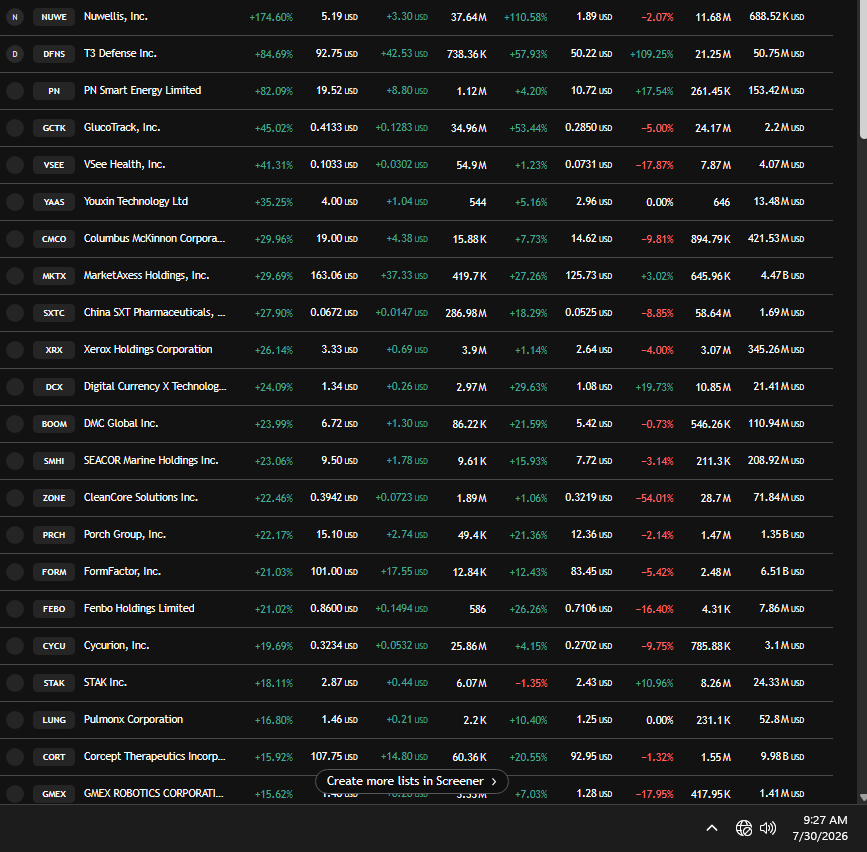867x852 pixels.
Task: Open Corcept Therapeutics Incorp... link
Action: pyautogui.click(x=154, y=756)
